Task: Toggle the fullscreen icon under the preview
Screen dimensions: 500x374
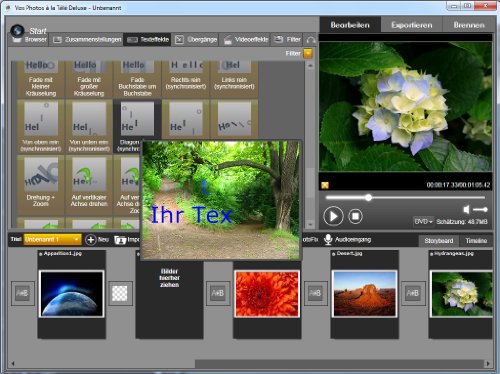Action: pos(325,185)
